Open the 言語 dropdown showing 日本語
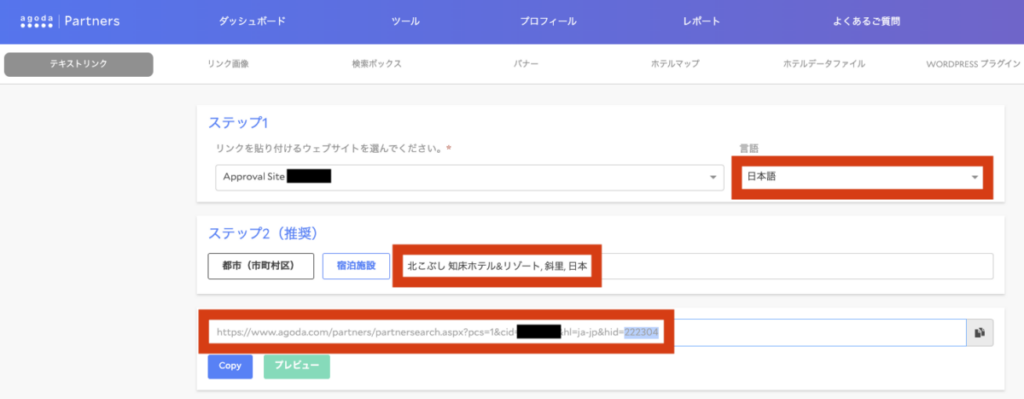This screenshot has width=1024, height=399. [x=862, y=177]
